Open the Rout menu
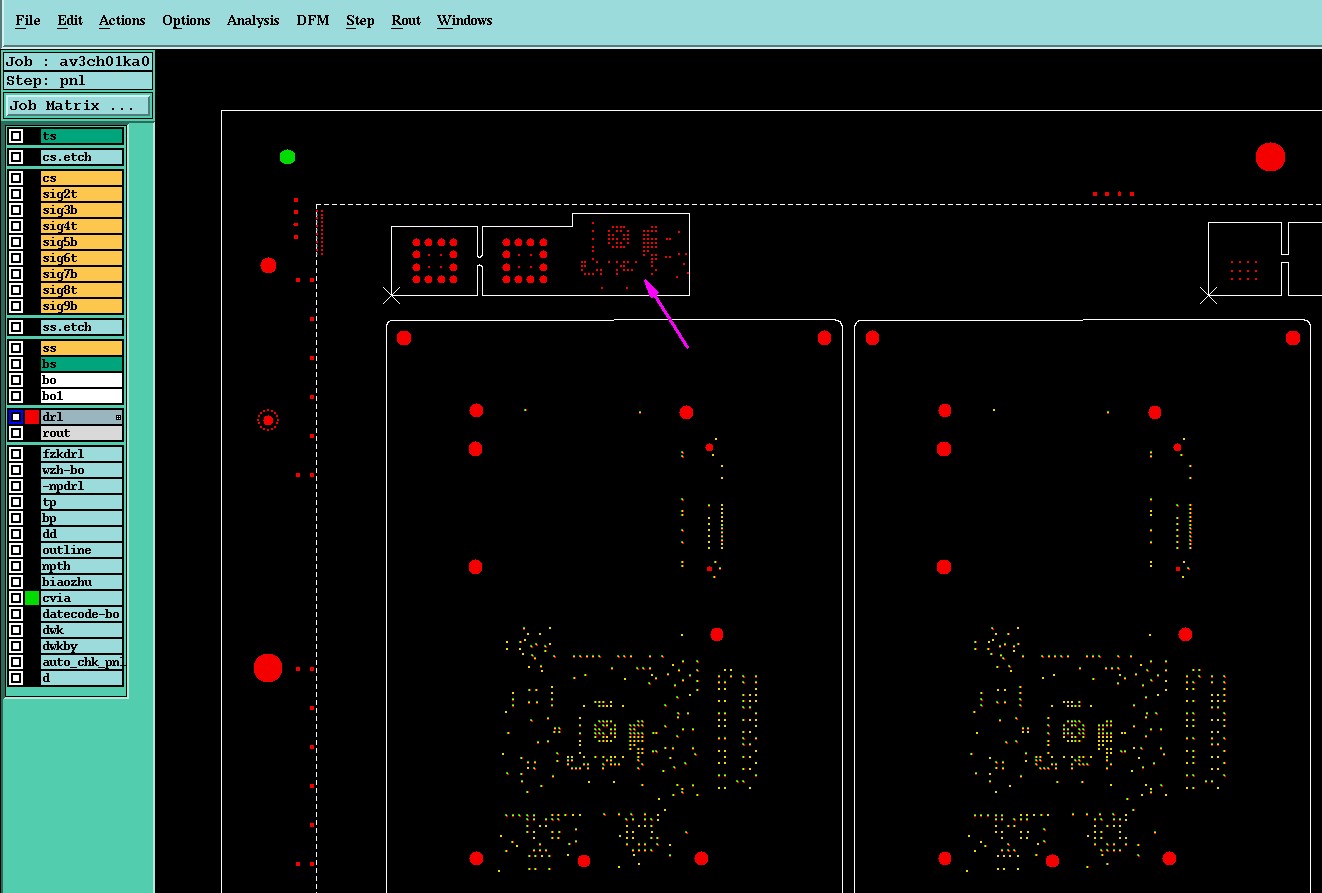The height and width of the screenshot is (893, 1322). point(406,20)
